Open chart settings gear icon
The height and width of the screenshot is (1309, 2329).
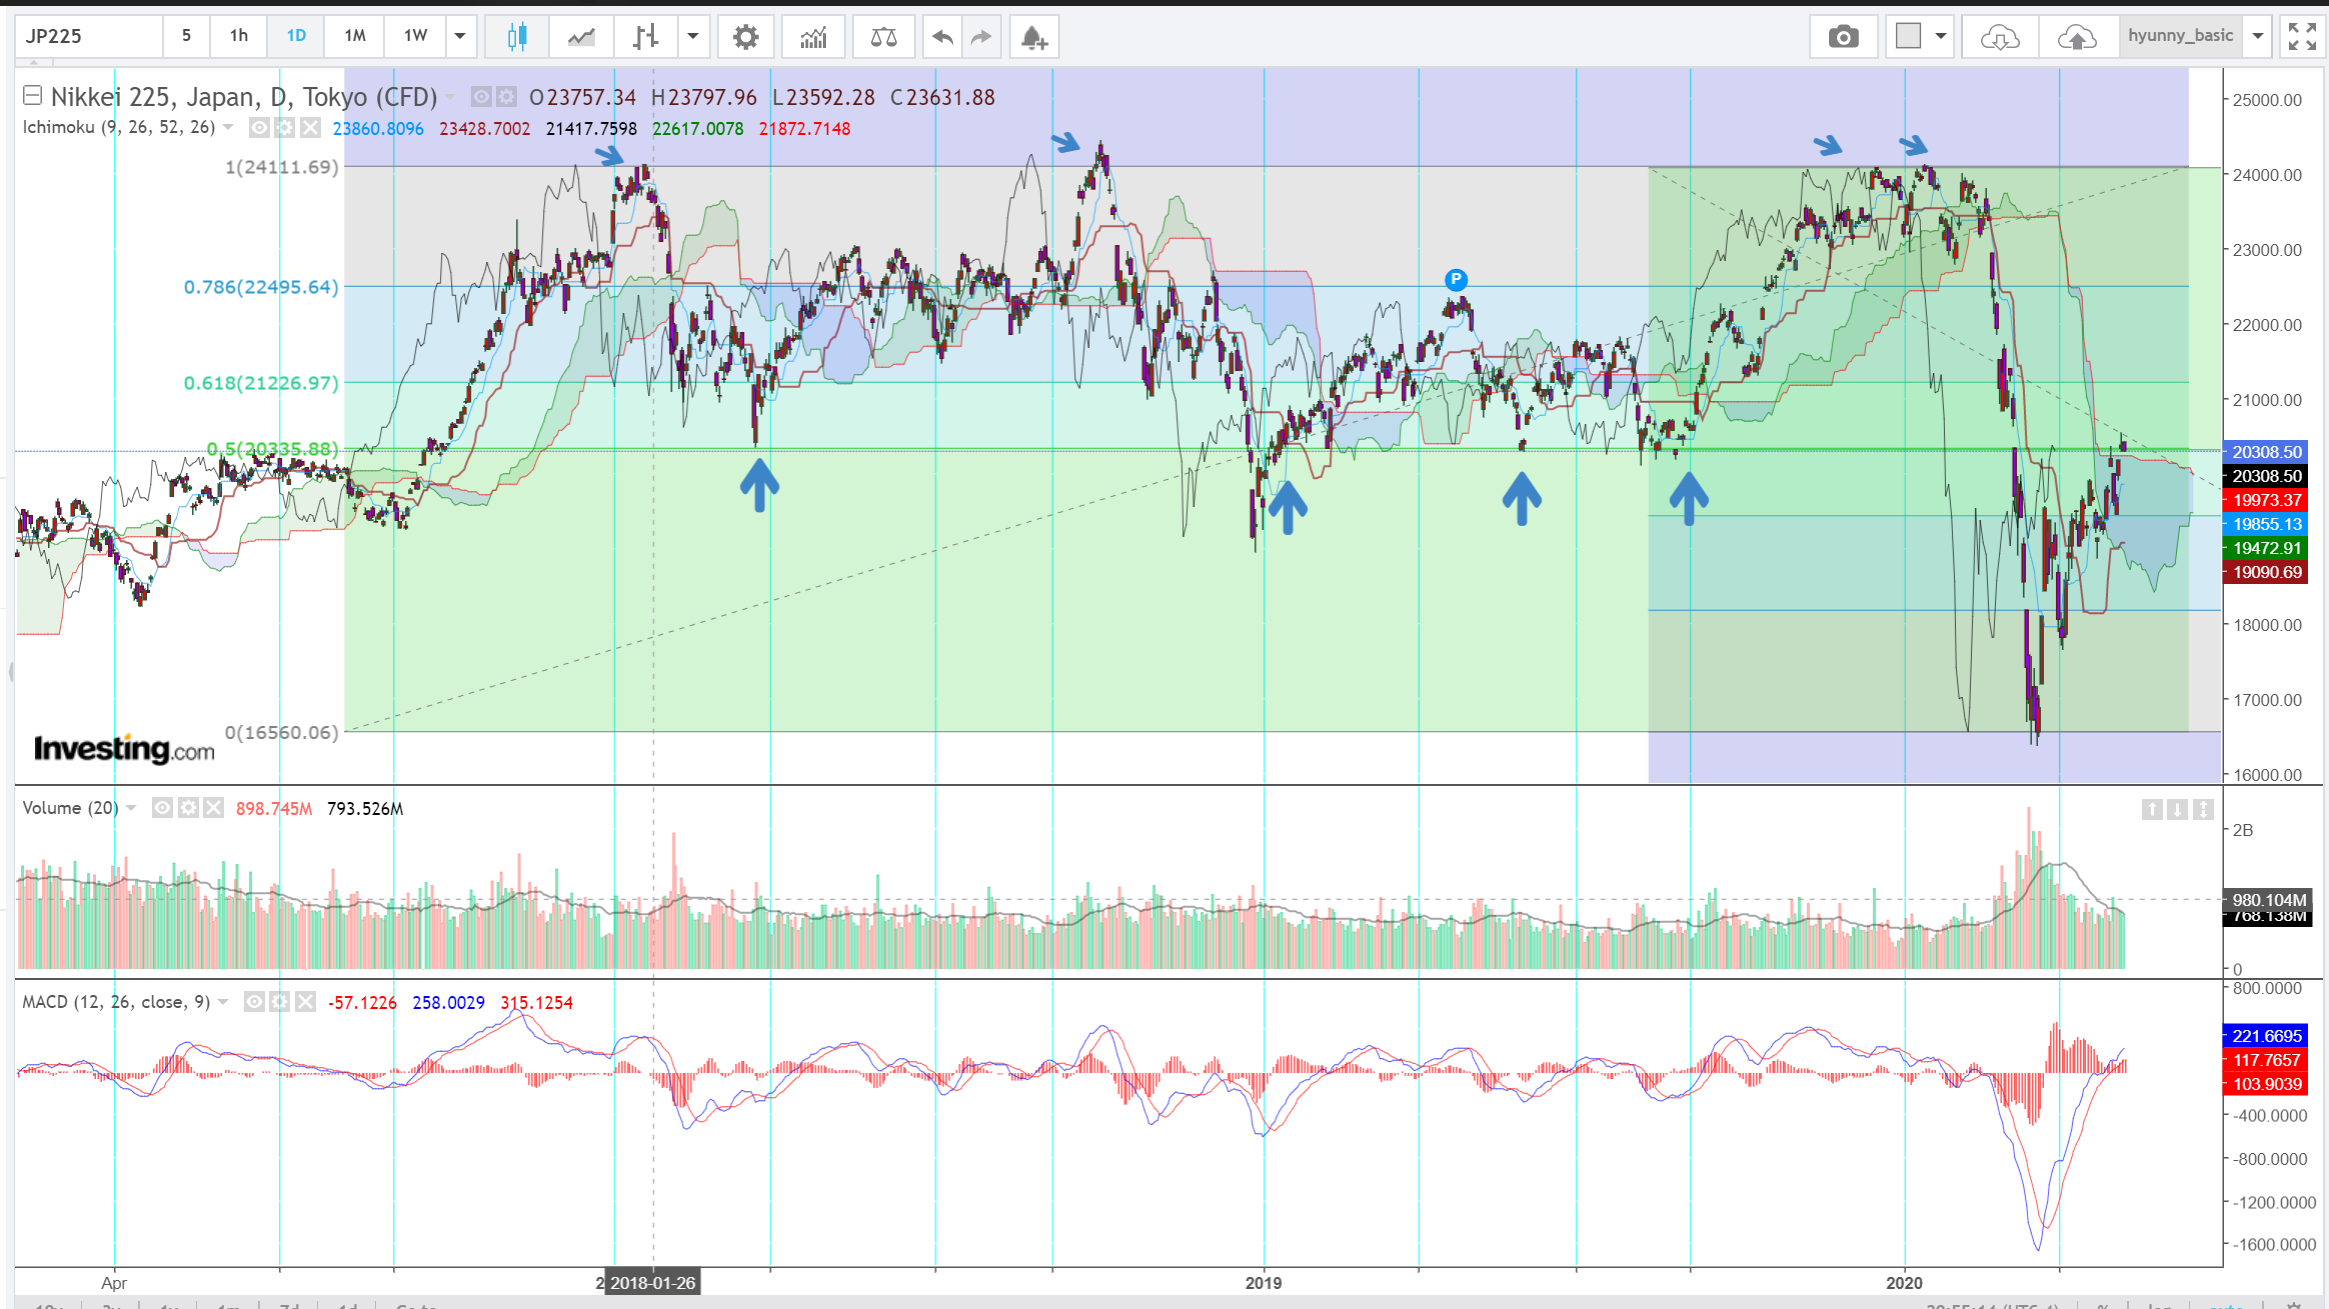(x=745, y=37)
